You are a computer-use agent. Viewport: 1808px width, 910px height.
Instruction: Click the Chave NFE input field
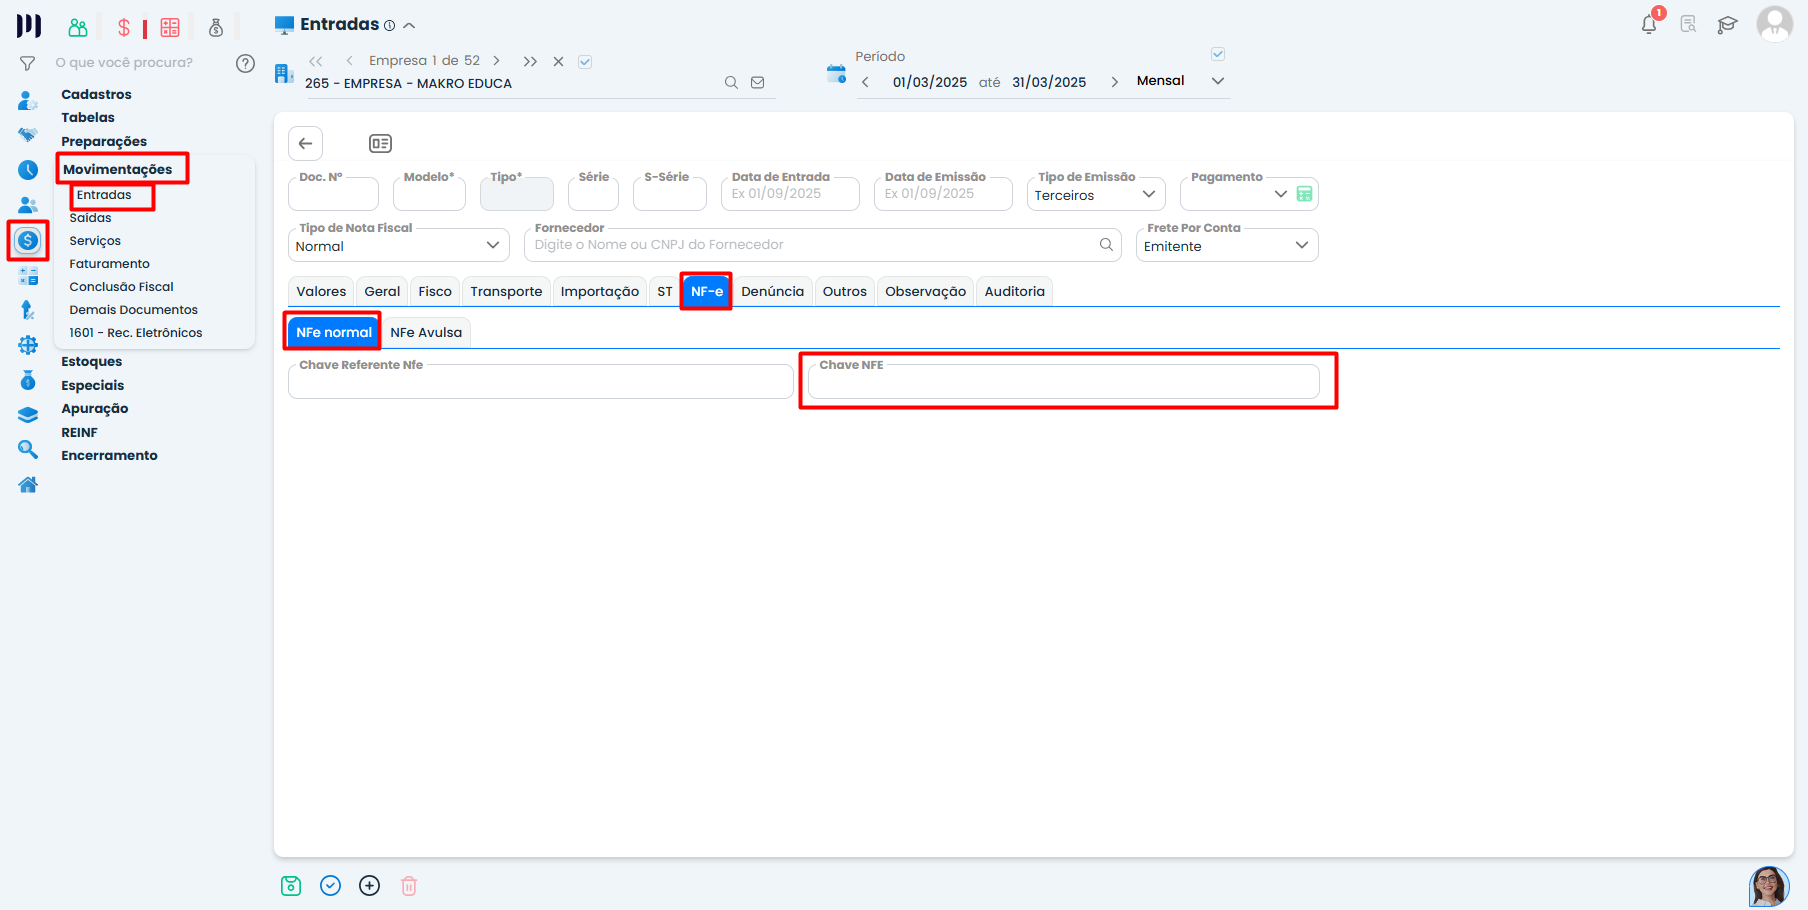1063,384
